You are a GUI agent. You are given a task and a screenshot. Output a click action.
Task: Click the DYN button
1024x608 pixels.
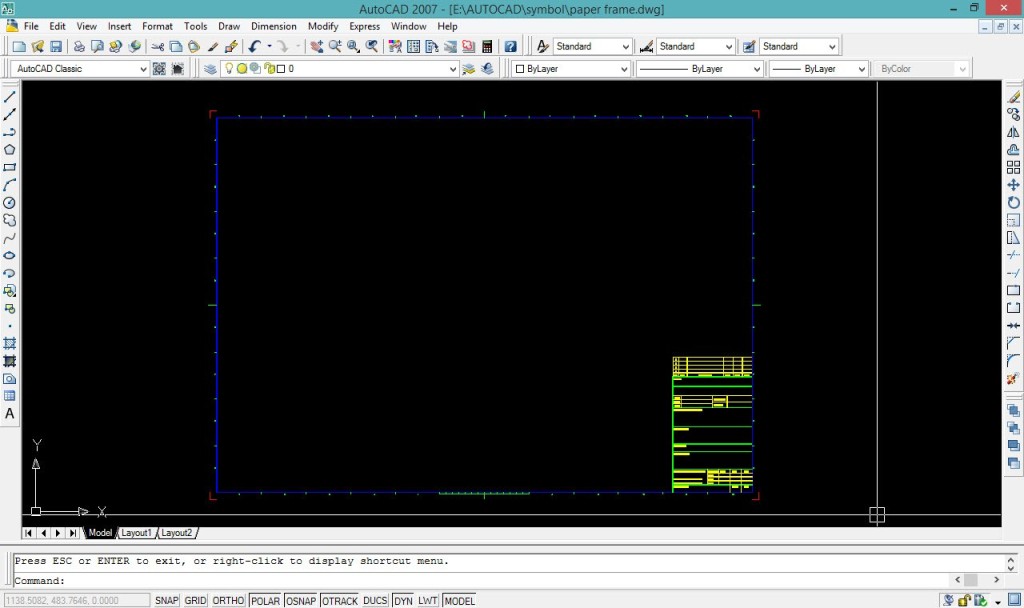pyautogui.click(x=406, y=600)
